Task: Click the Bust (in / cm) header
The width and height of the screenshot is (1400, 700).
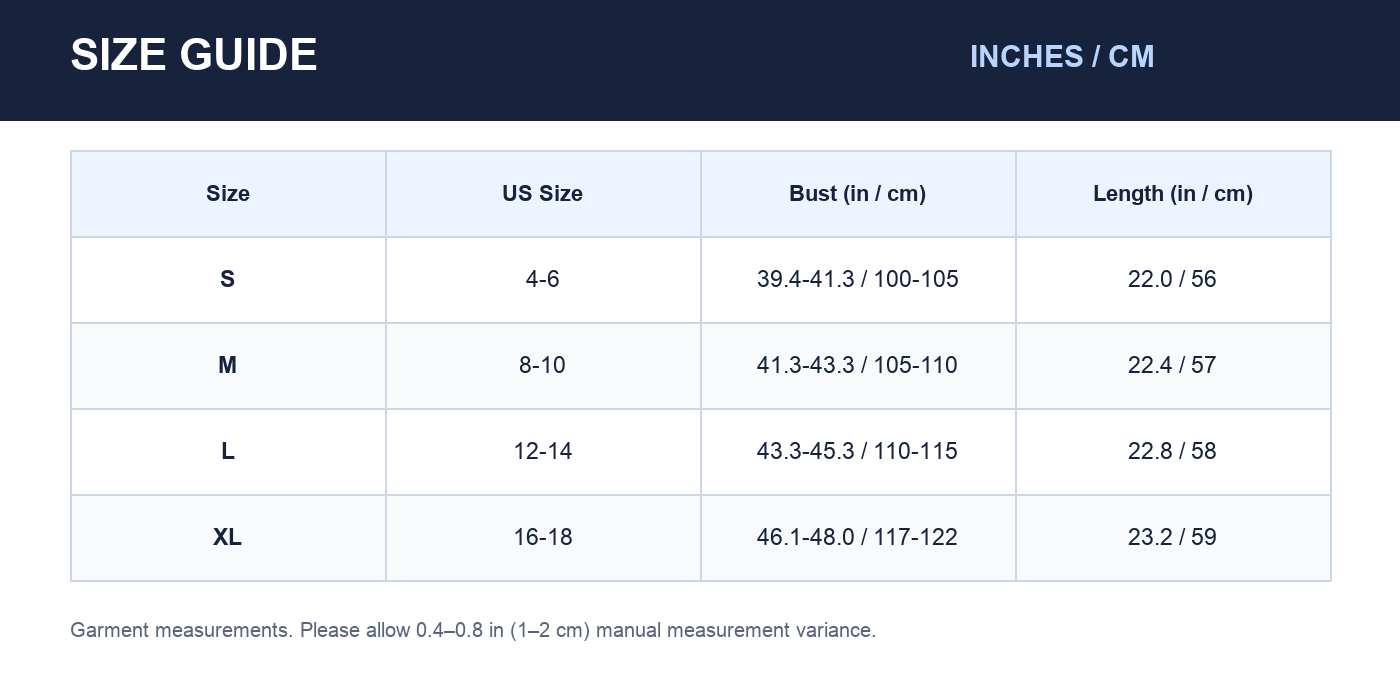Action: coord(858,194)
